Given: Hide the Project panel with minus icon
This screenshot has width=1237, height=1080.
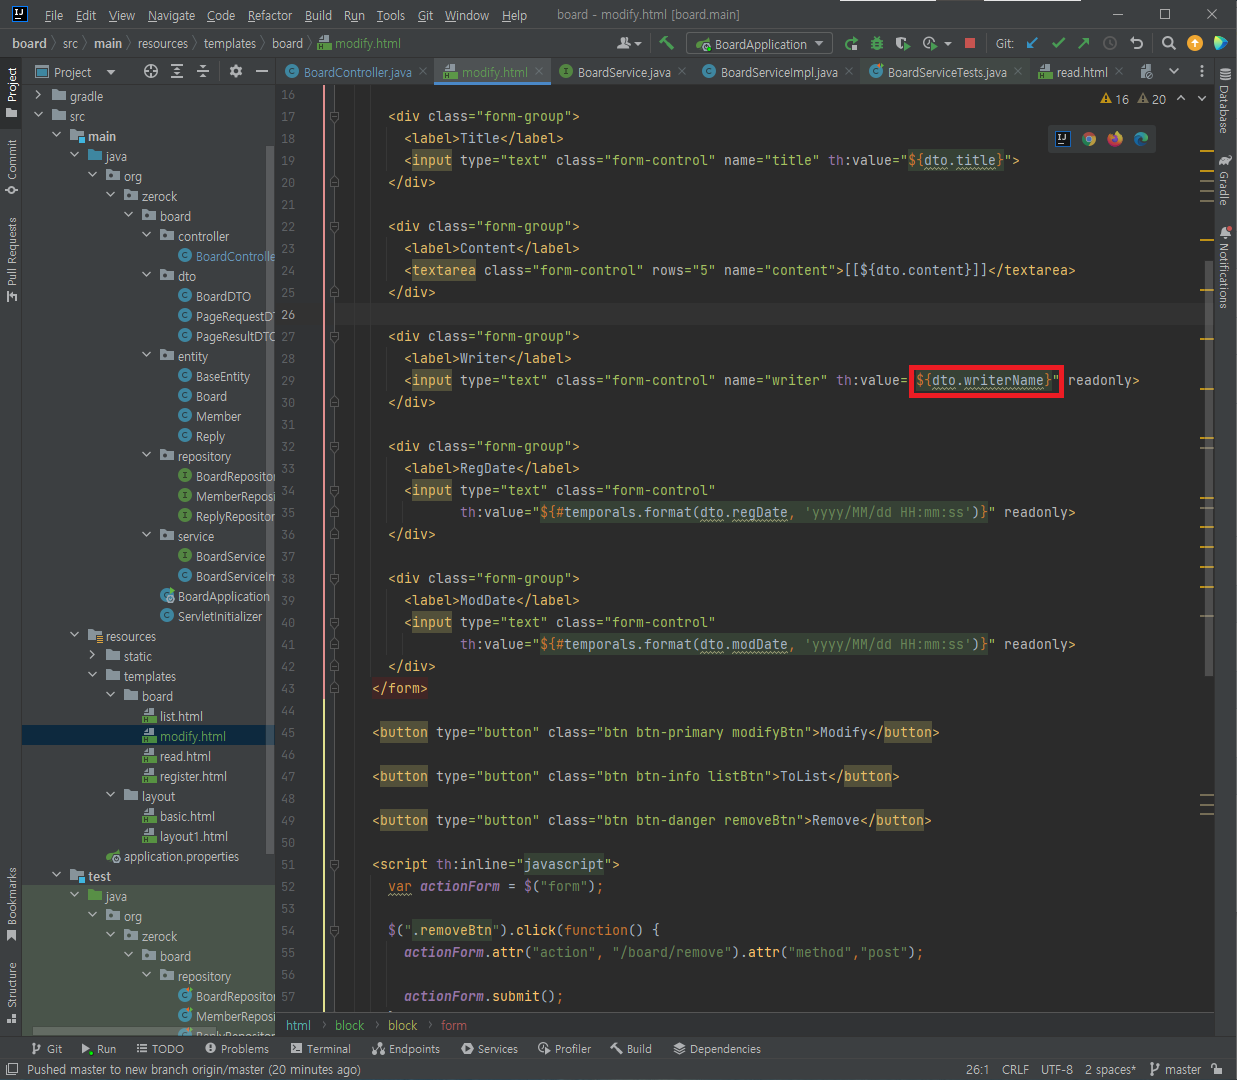Looking at the screenshot, I should coord(262,71).
